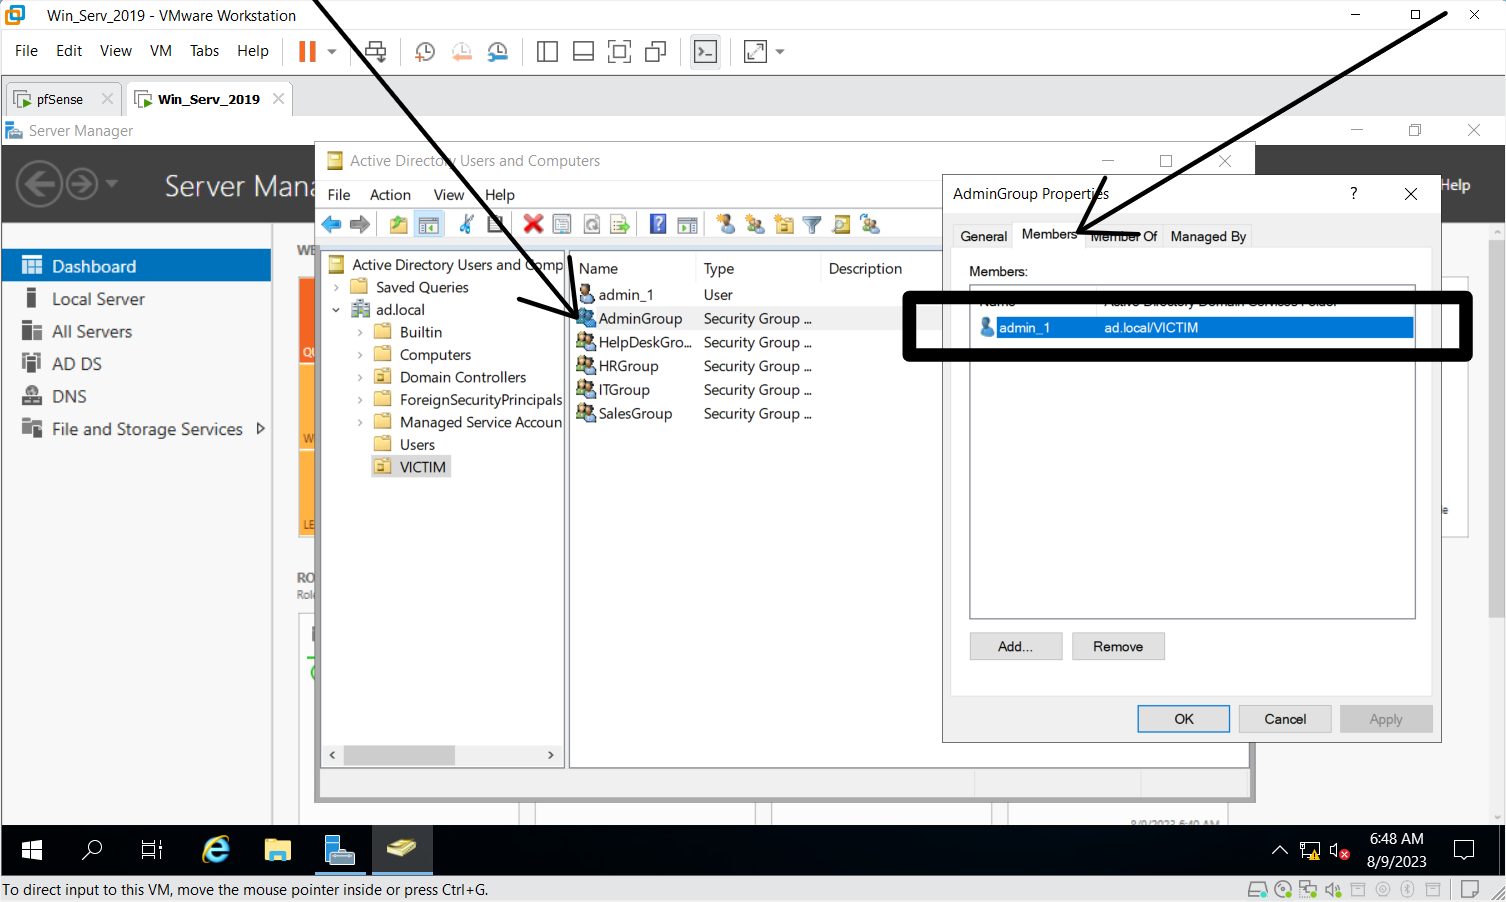Image resolution: width=1506 pixels, height=902 pixels.
Task: Open AD DS in Server Manager sidebar
Action: pyautogui.click(x=77, y=364)
